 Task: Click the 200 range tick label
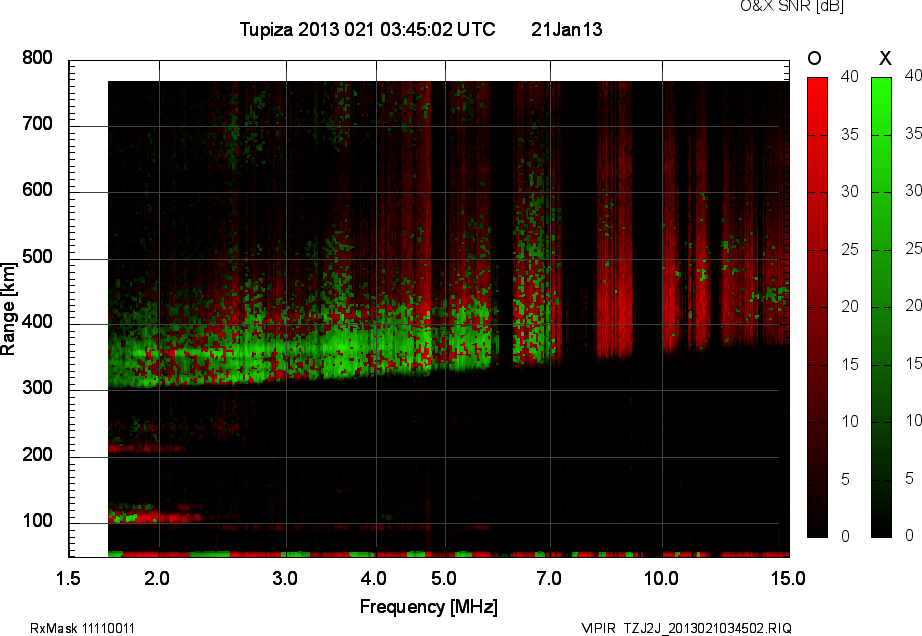pyautogui.click(x=37, y=454)
